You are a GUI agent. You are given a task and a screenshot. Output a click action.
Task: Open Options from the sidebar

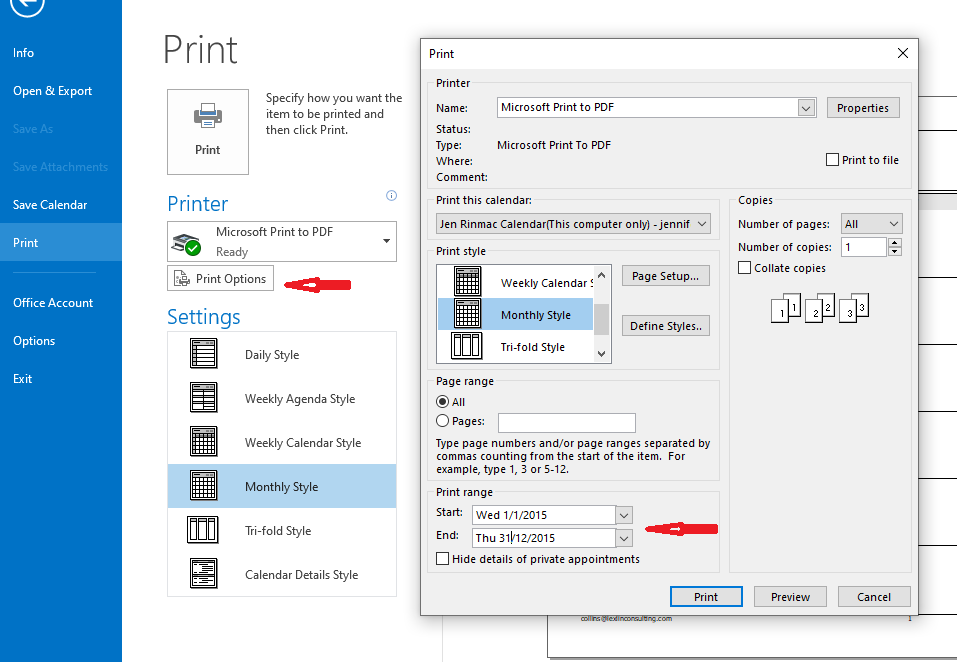[34, 341]
